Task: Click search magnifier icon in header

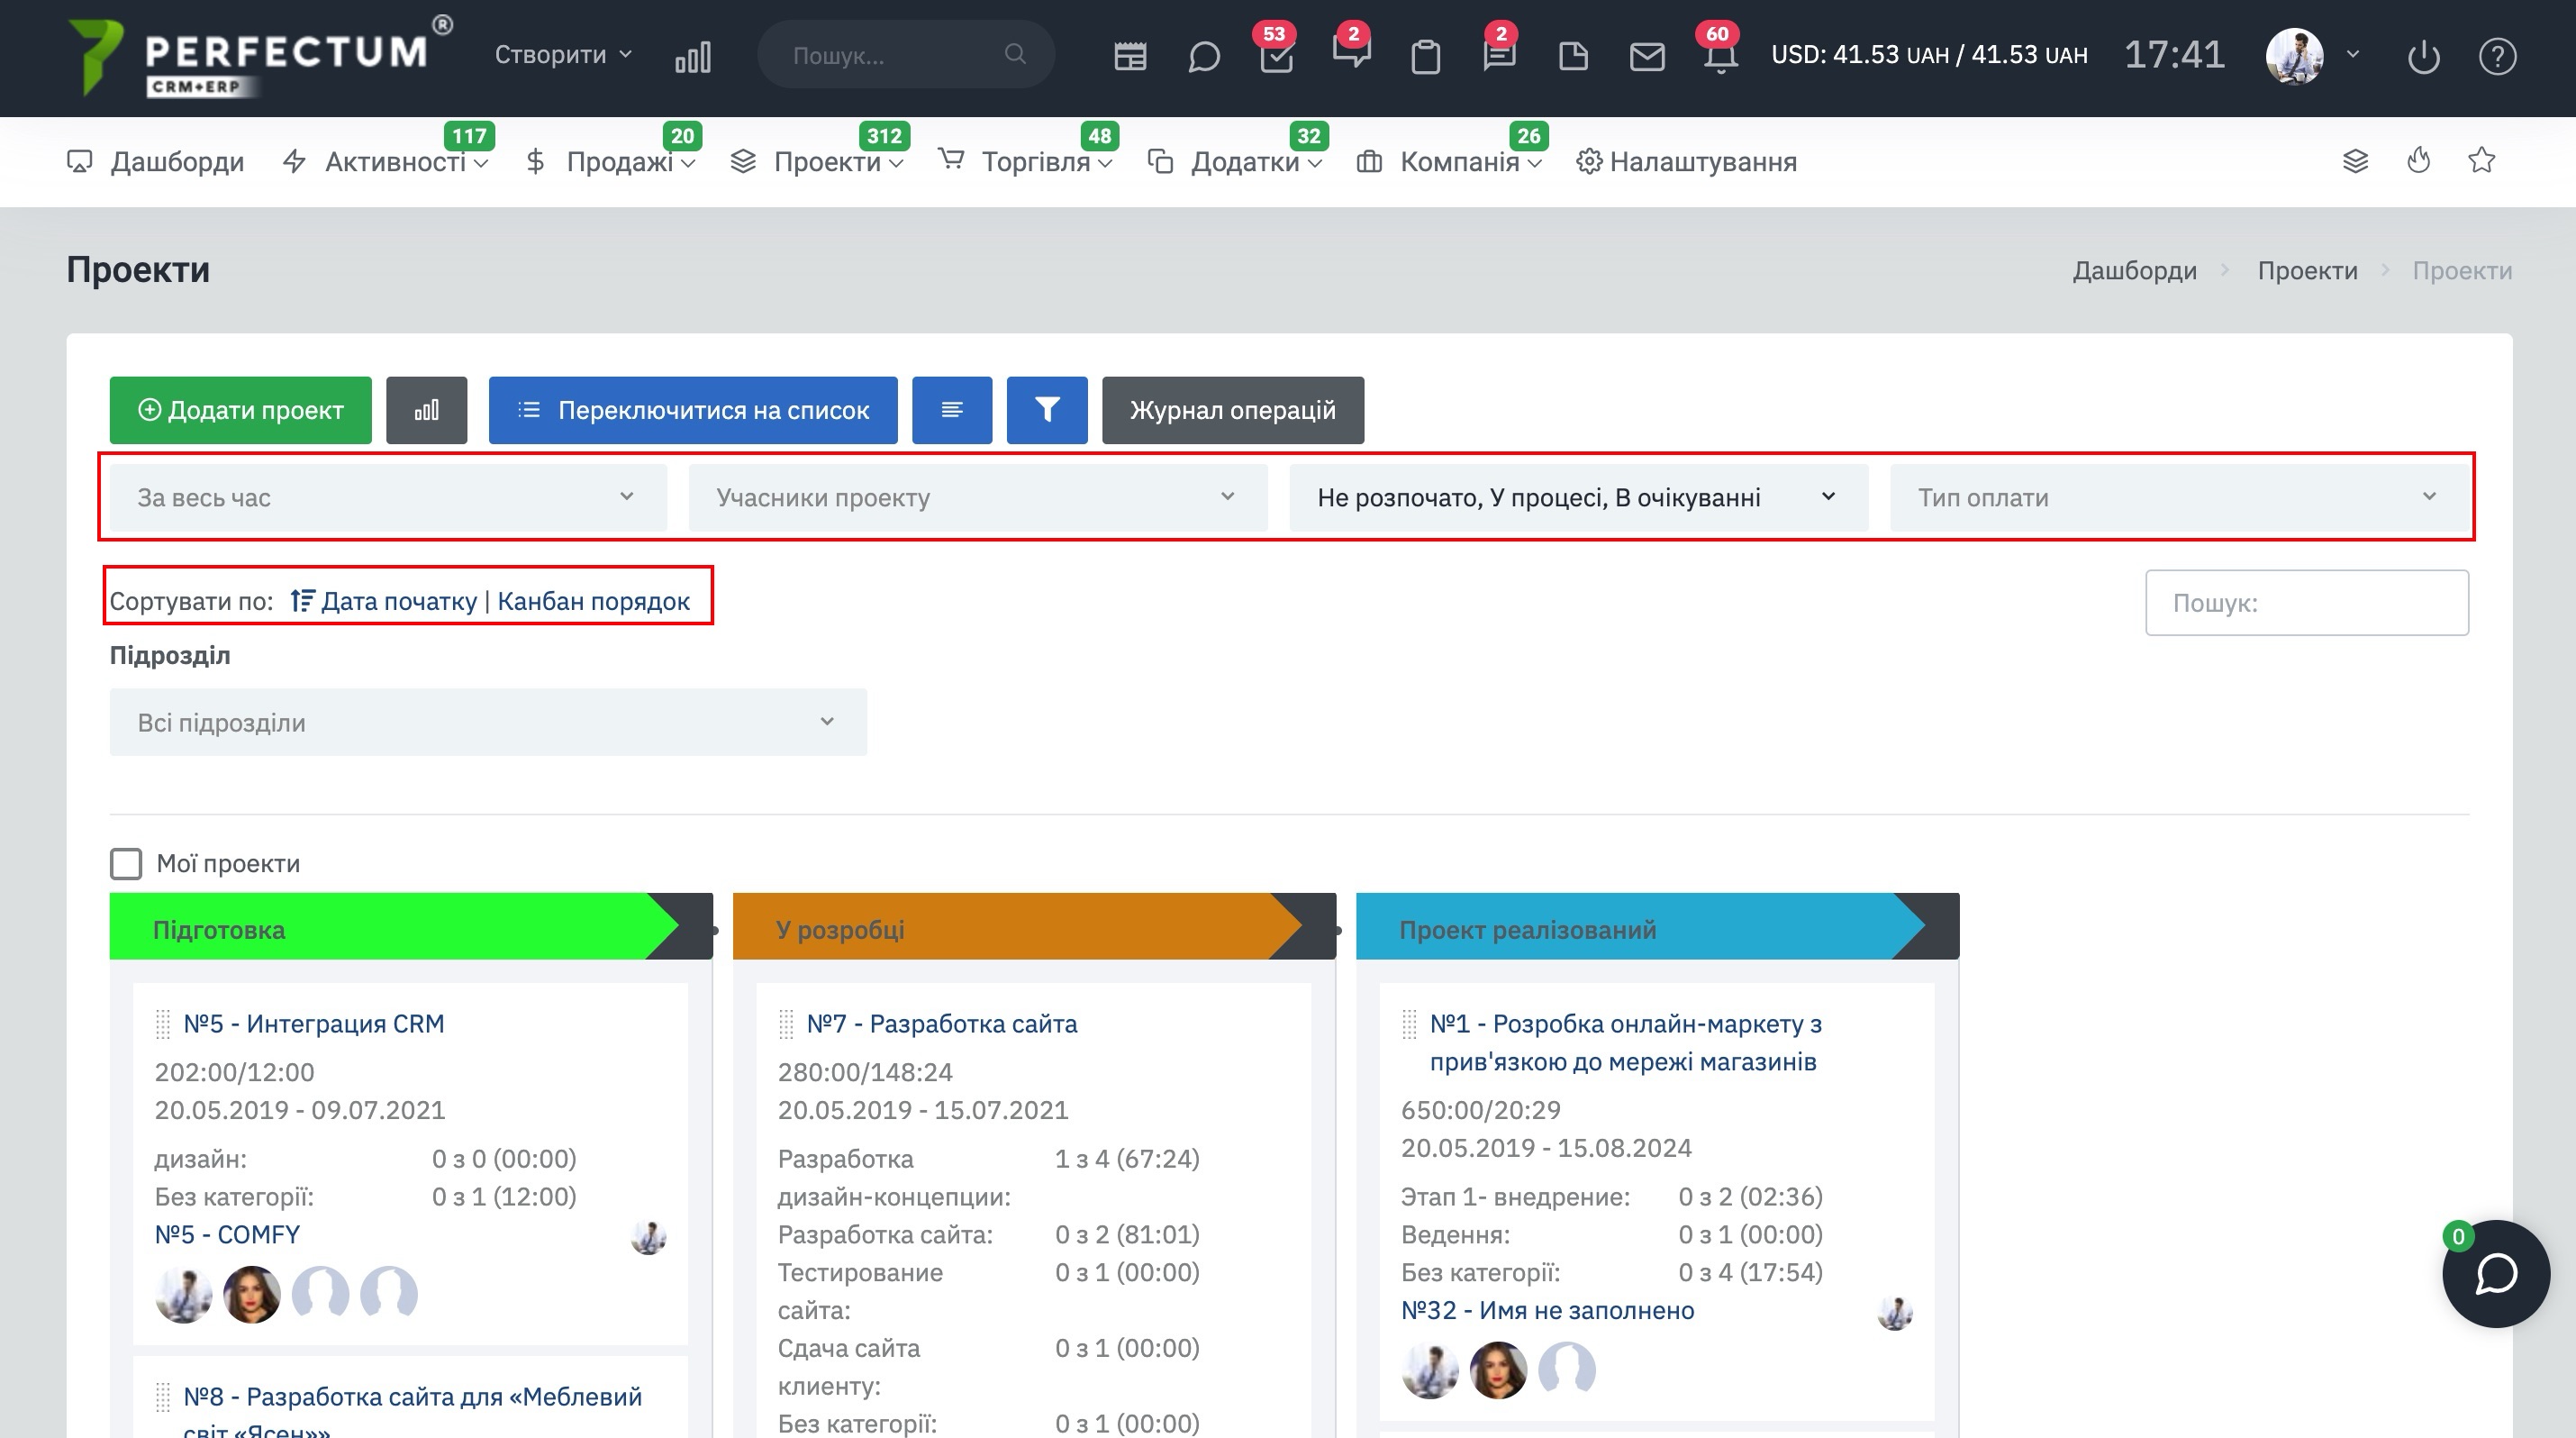Action: (x=1015, y=54)
